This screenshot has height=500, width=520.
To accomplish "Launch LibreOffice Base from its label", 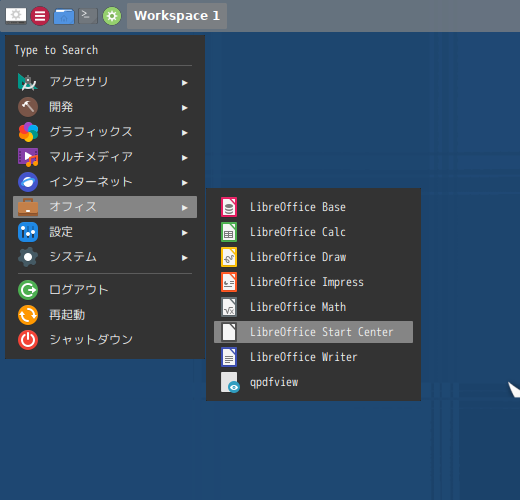I will coord(298,207).
